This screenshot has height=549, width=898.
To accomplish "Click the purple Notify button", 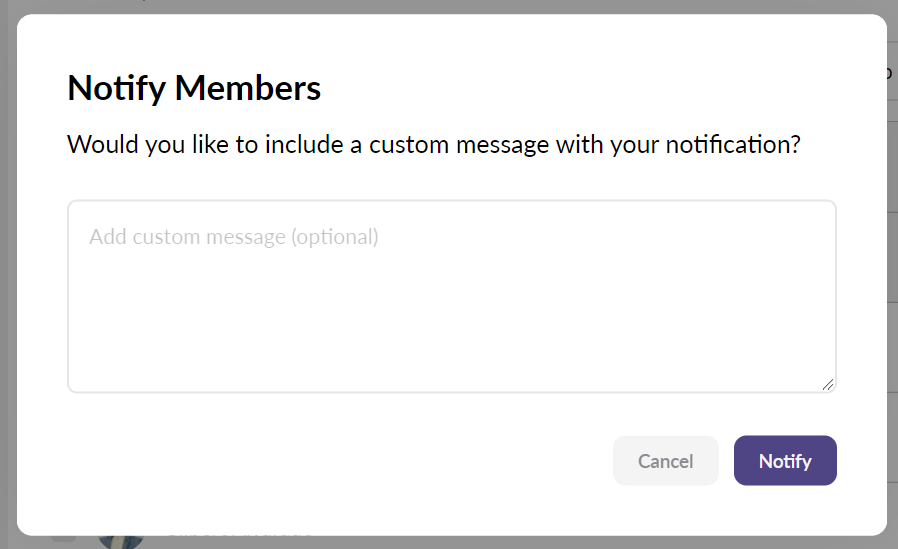I will (785, 461).
